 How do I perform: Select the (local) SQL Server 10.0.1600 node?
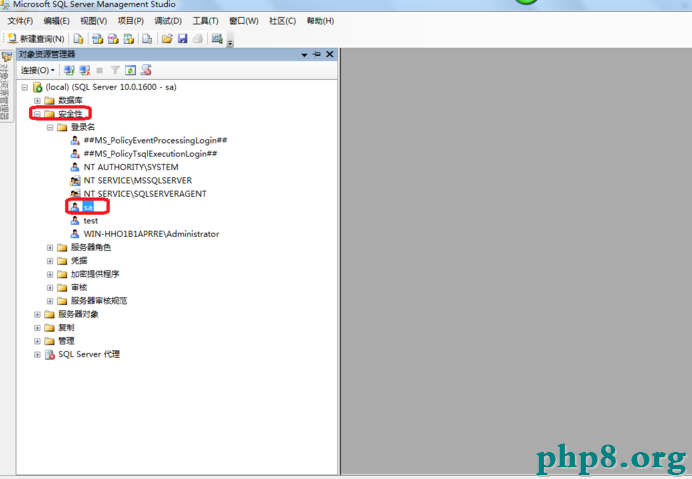pos(111,87)
